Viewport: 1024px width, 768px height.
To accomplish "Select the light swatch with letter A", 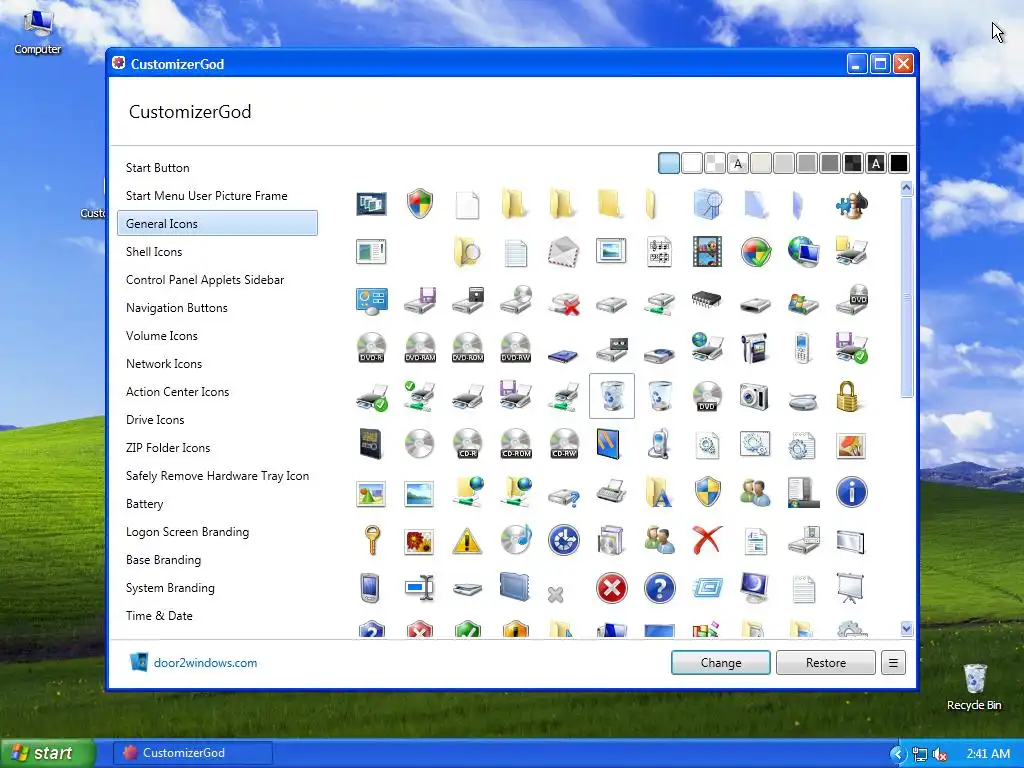I will (738, 163).
